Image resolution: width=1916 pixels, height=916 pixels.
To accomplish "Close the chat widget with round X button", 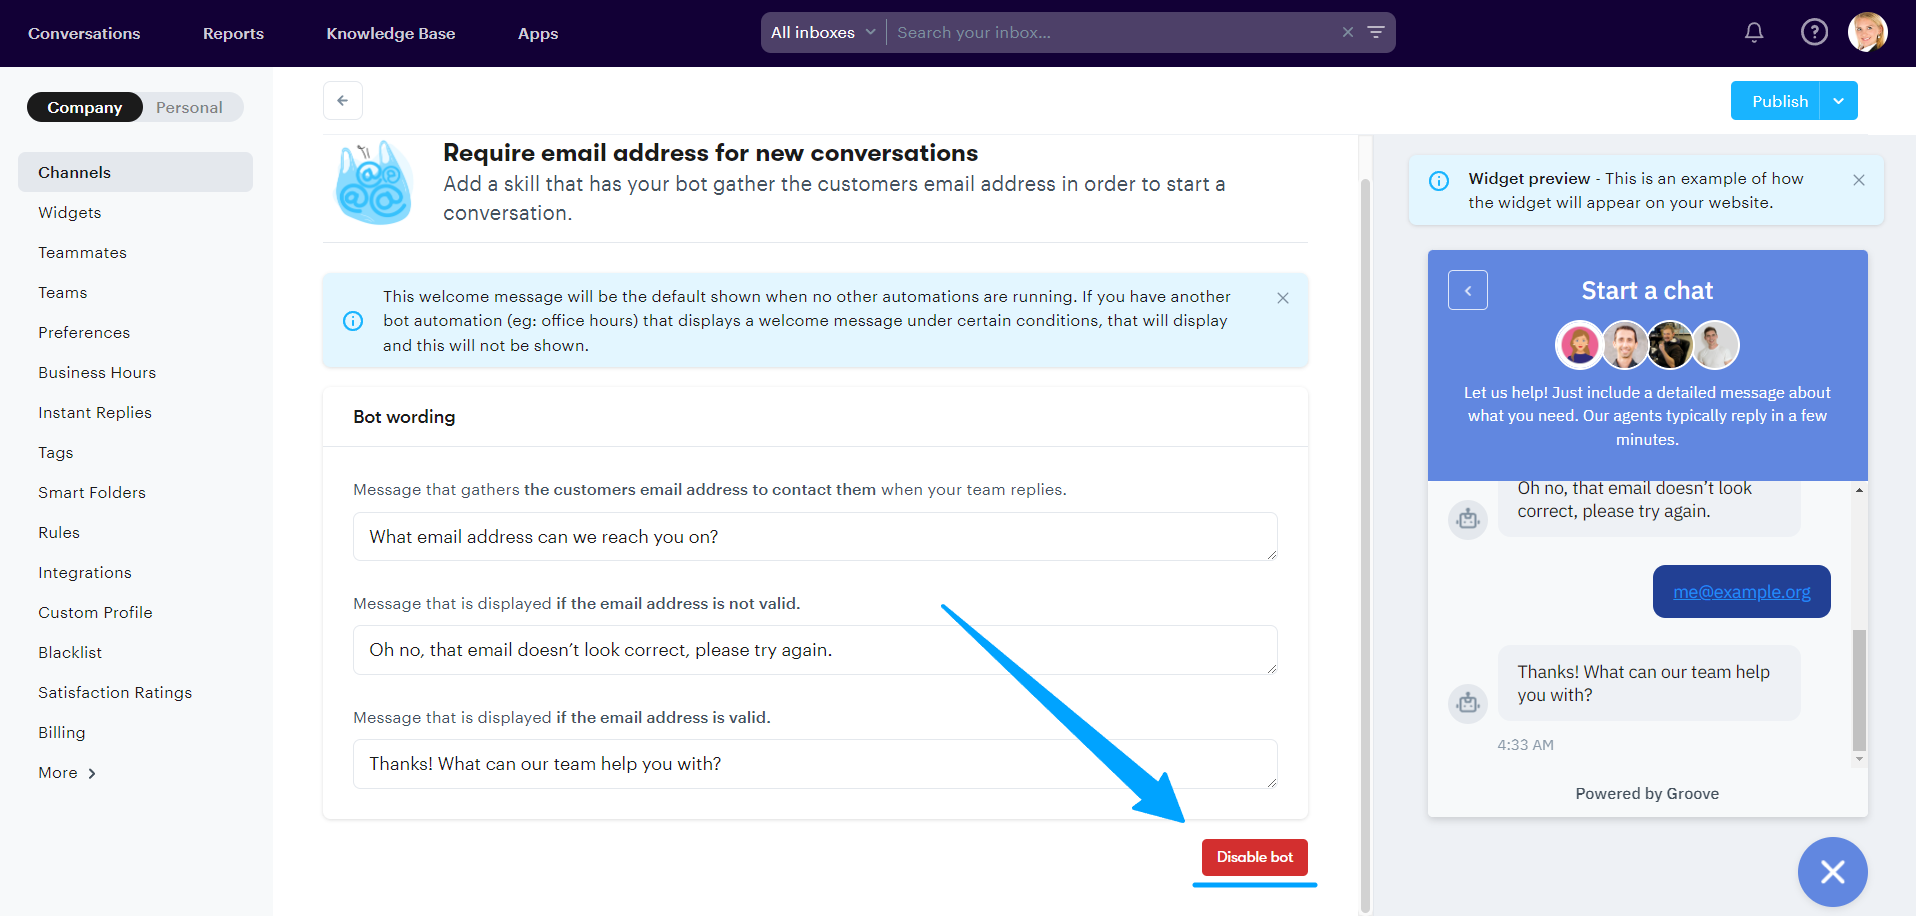I will 1832,872.
